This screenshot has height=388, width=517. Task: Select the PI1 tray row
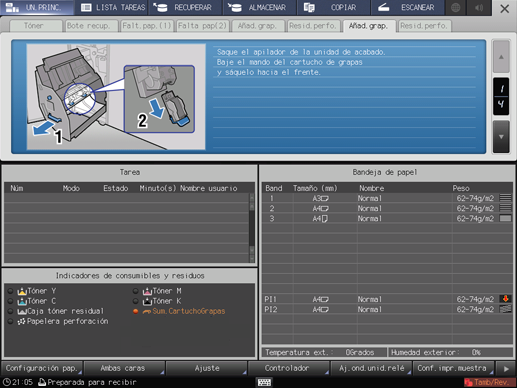[387, 299]
